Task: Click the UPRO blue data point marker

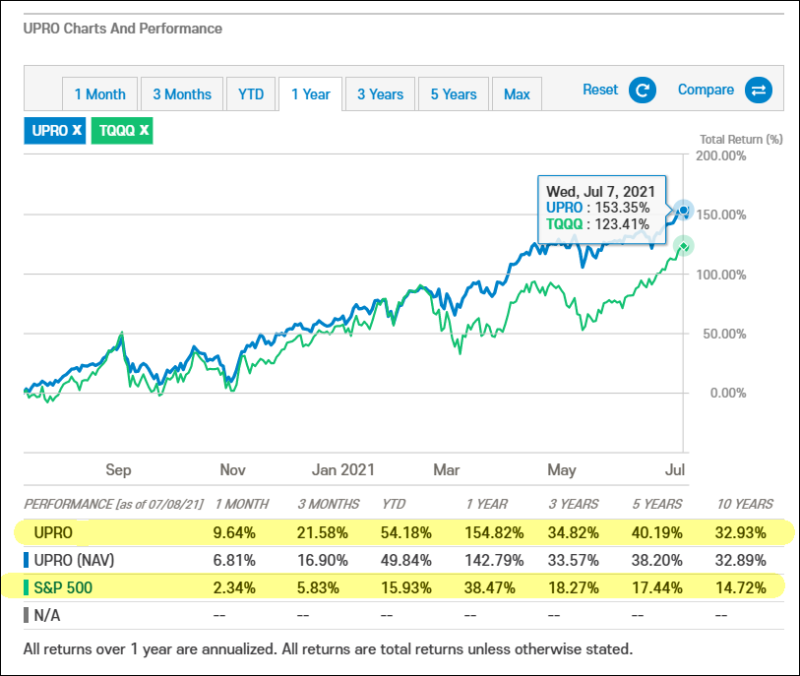Action: [683, 210]
